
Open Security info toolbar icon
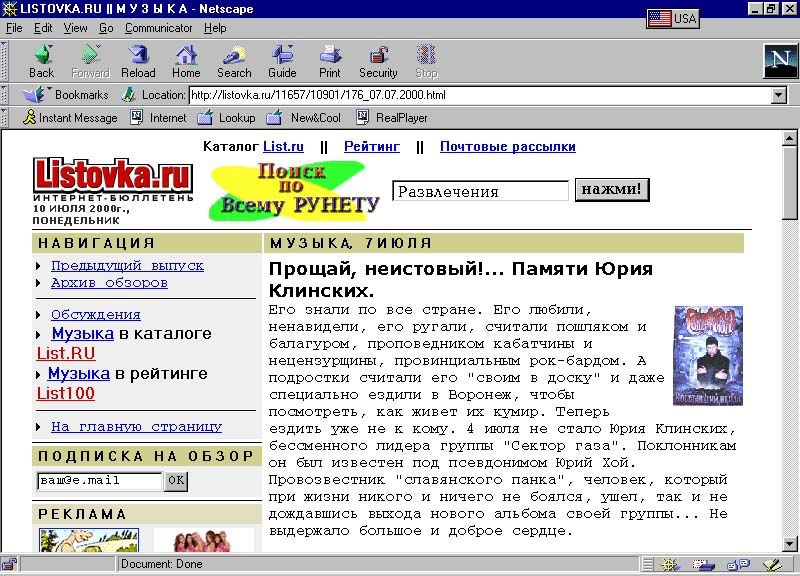[378, 61]
